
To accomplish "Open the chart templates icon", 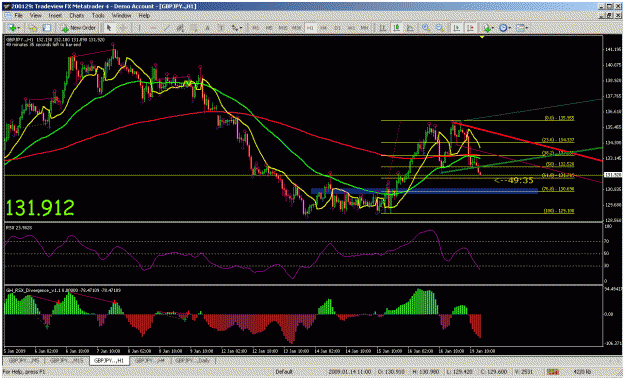I will pos(520,28).
